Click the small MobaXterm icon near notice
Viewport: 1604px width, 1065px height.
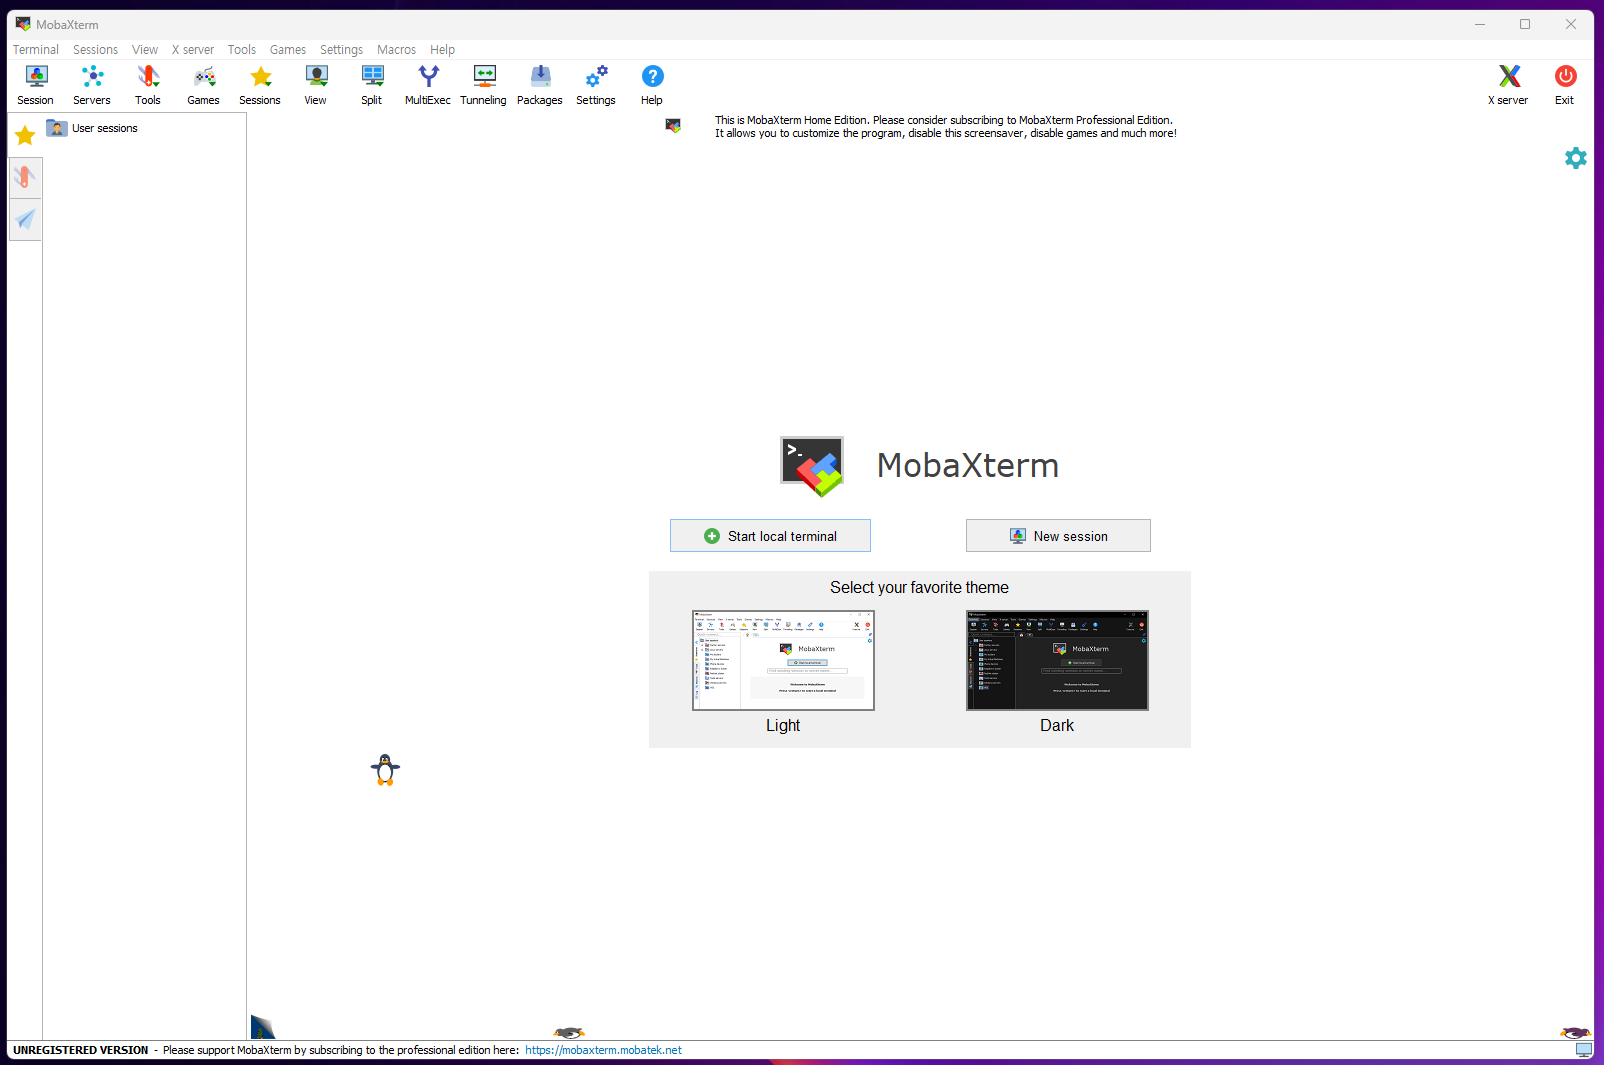[673, 125]
